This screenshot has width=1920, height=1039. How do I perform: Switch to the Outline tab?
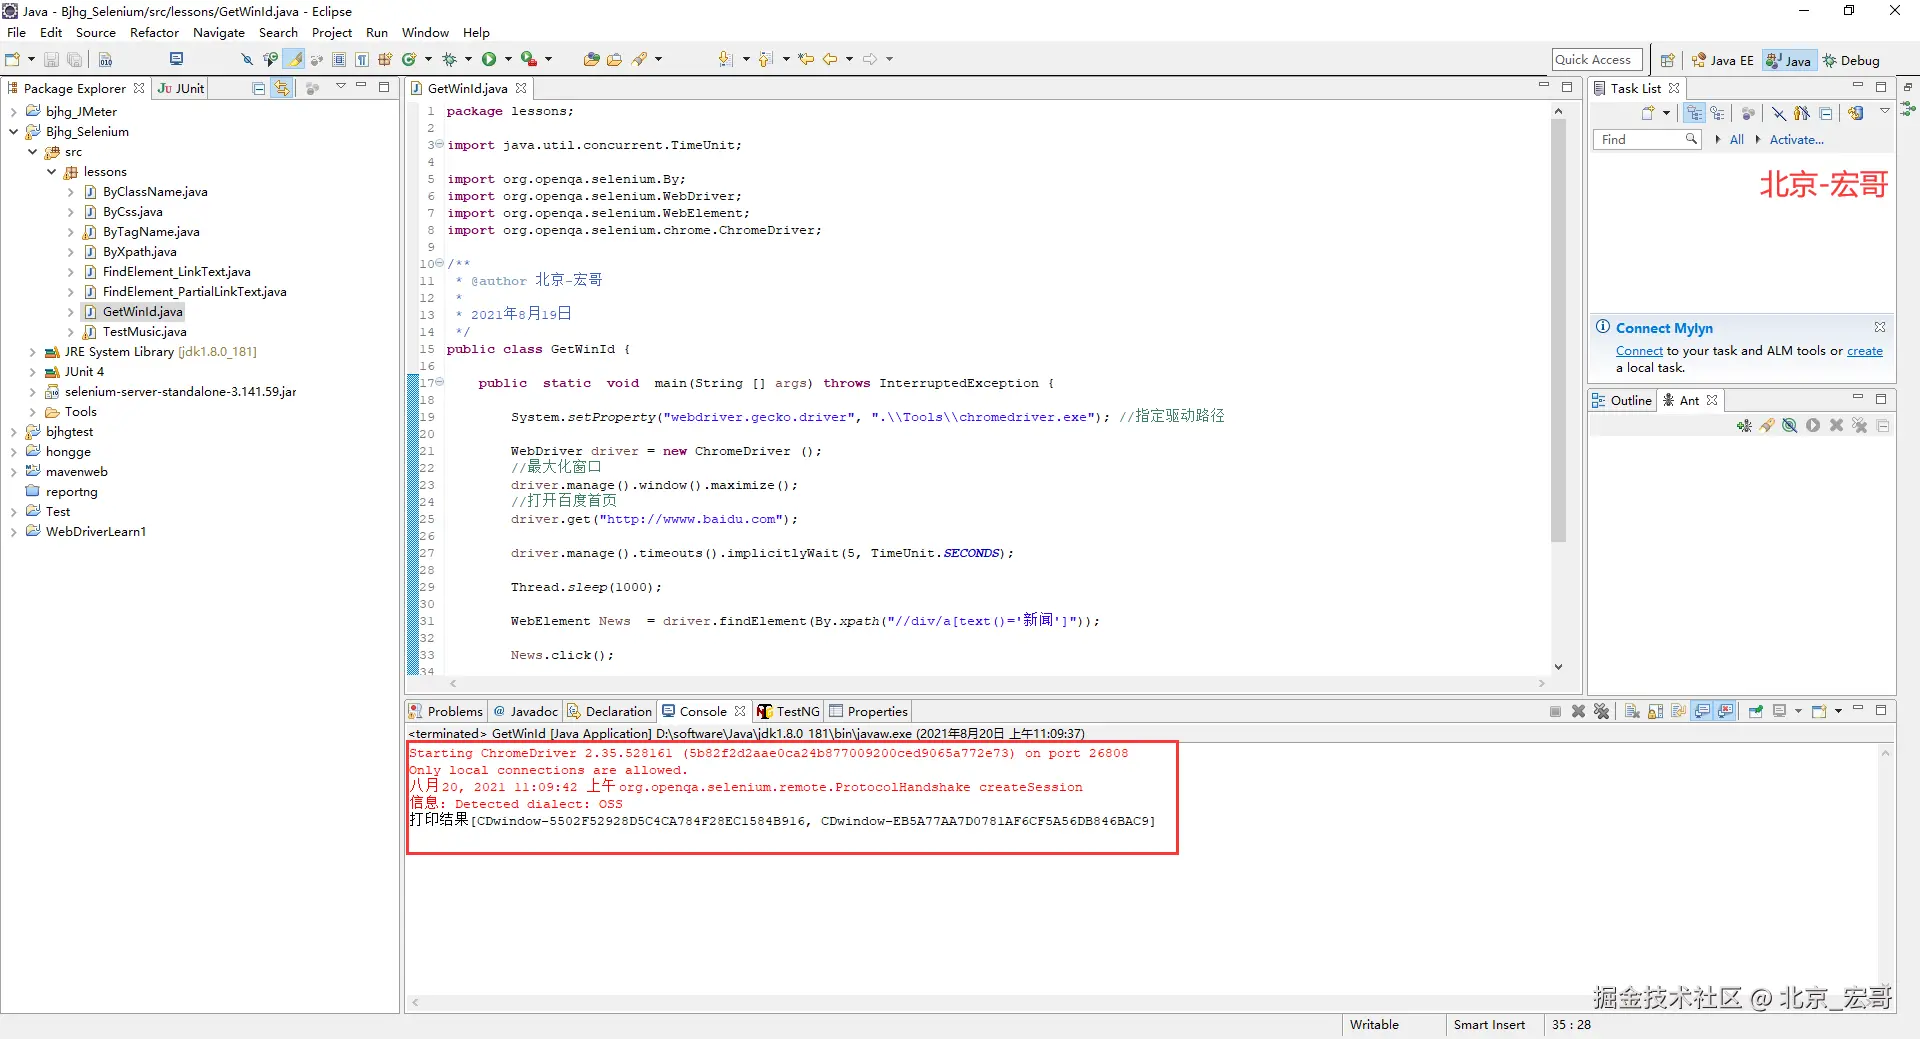(x=1622, y=401)
